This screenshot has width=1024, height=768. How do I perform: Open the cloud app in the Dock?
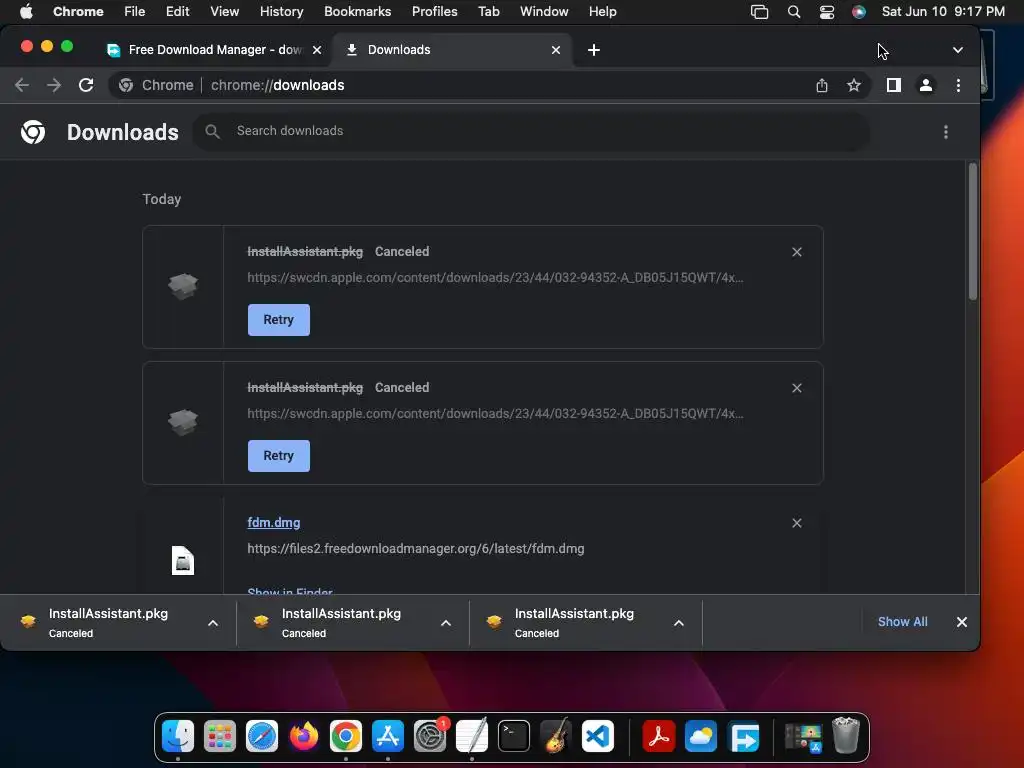click(x=701, y=737)
